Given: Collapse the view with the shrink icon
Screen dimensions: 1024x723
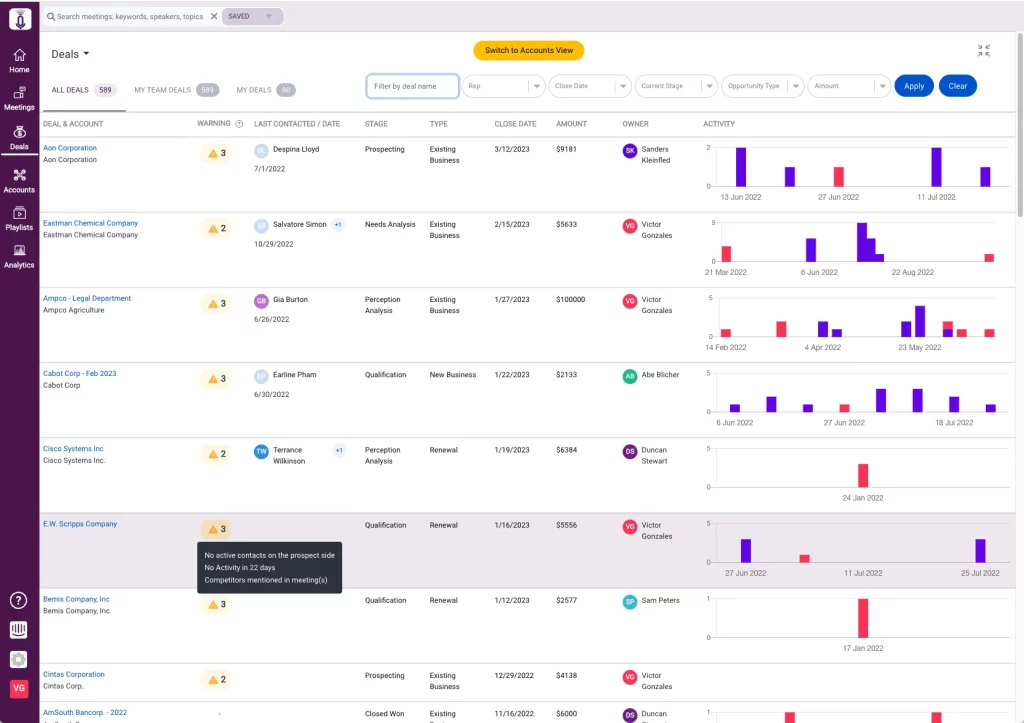Looking at the screenshot, I should [984, 50].
